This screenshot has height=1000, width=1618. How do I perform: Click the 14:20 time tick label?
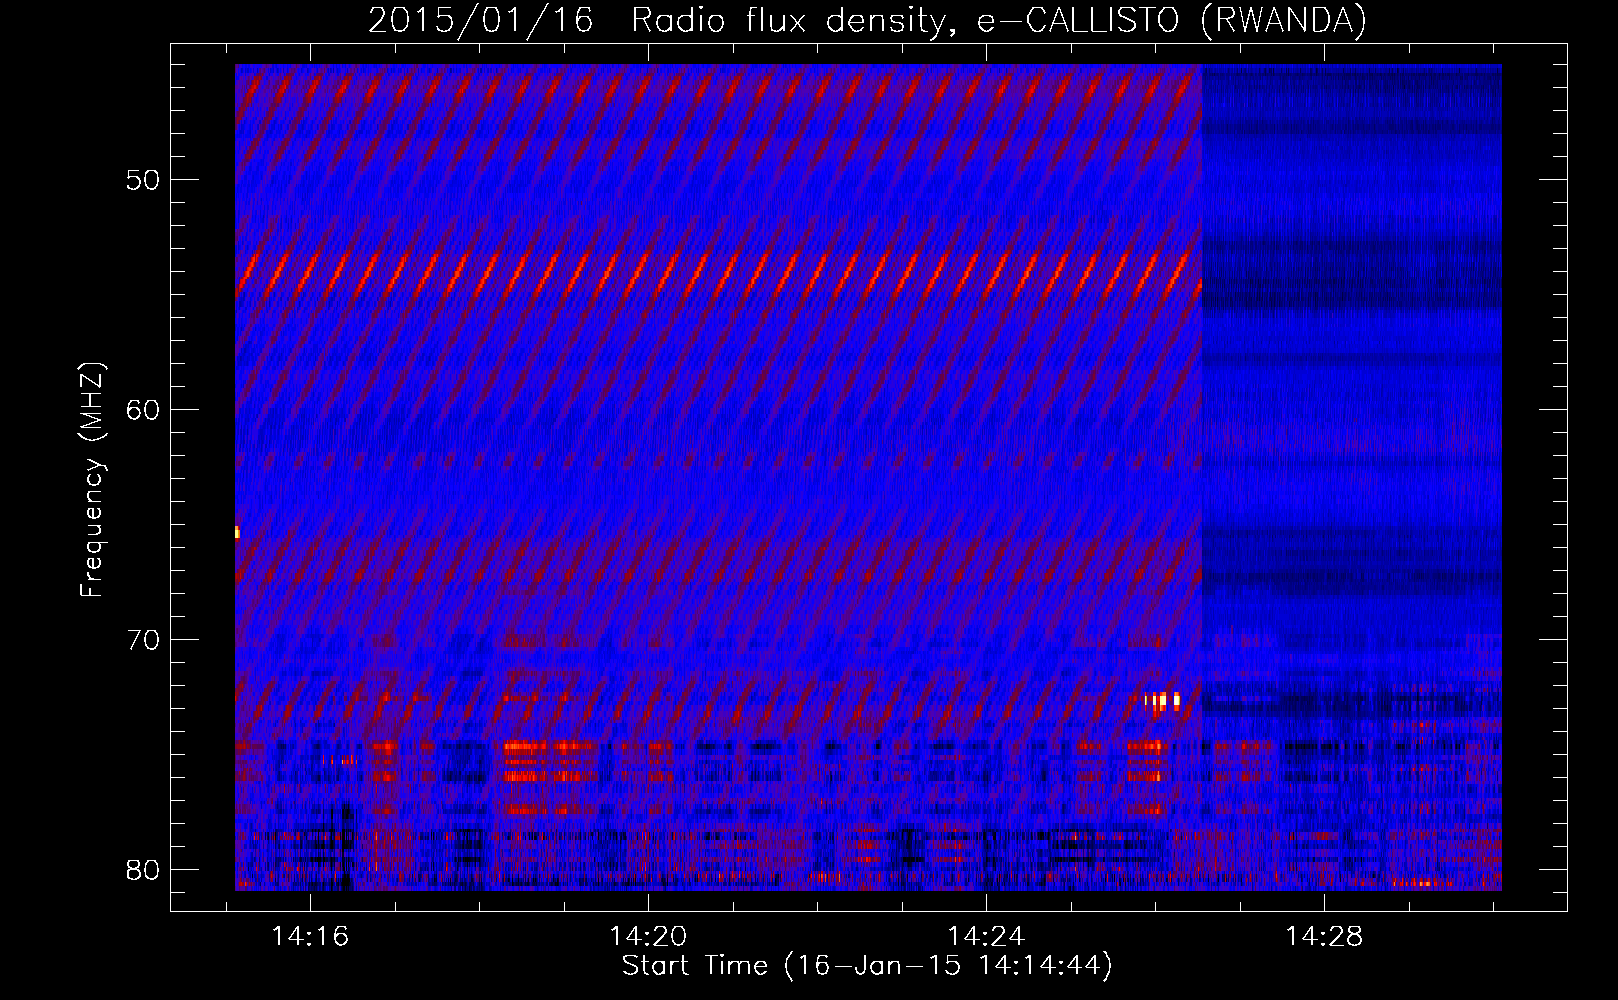[648, 937]
